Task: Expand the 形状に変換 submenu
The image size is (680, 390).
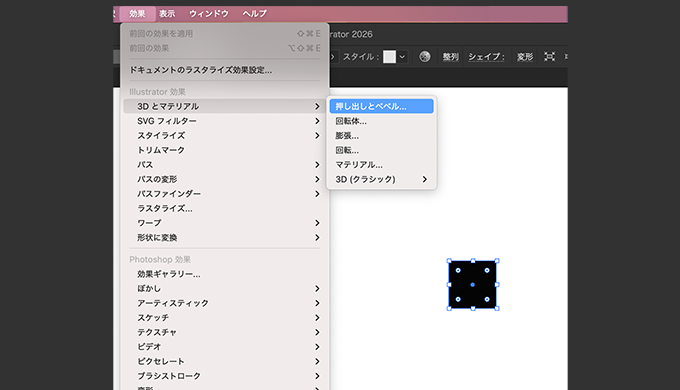Action: (225, 238)
